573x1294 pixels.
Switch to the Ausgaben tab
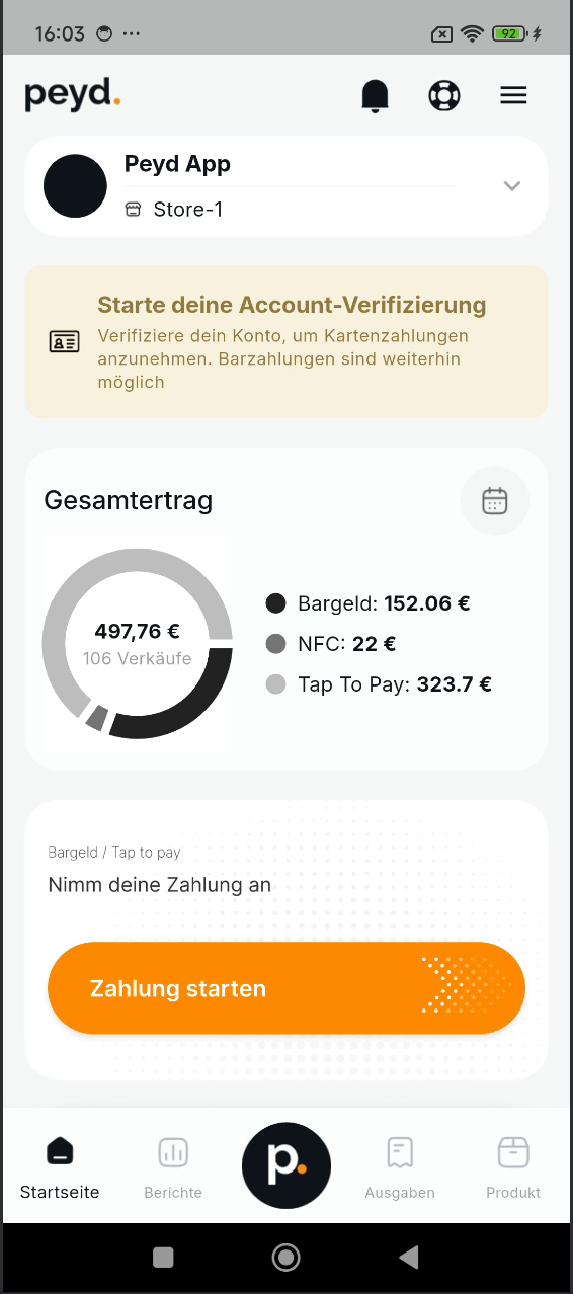click(400, 1167)
